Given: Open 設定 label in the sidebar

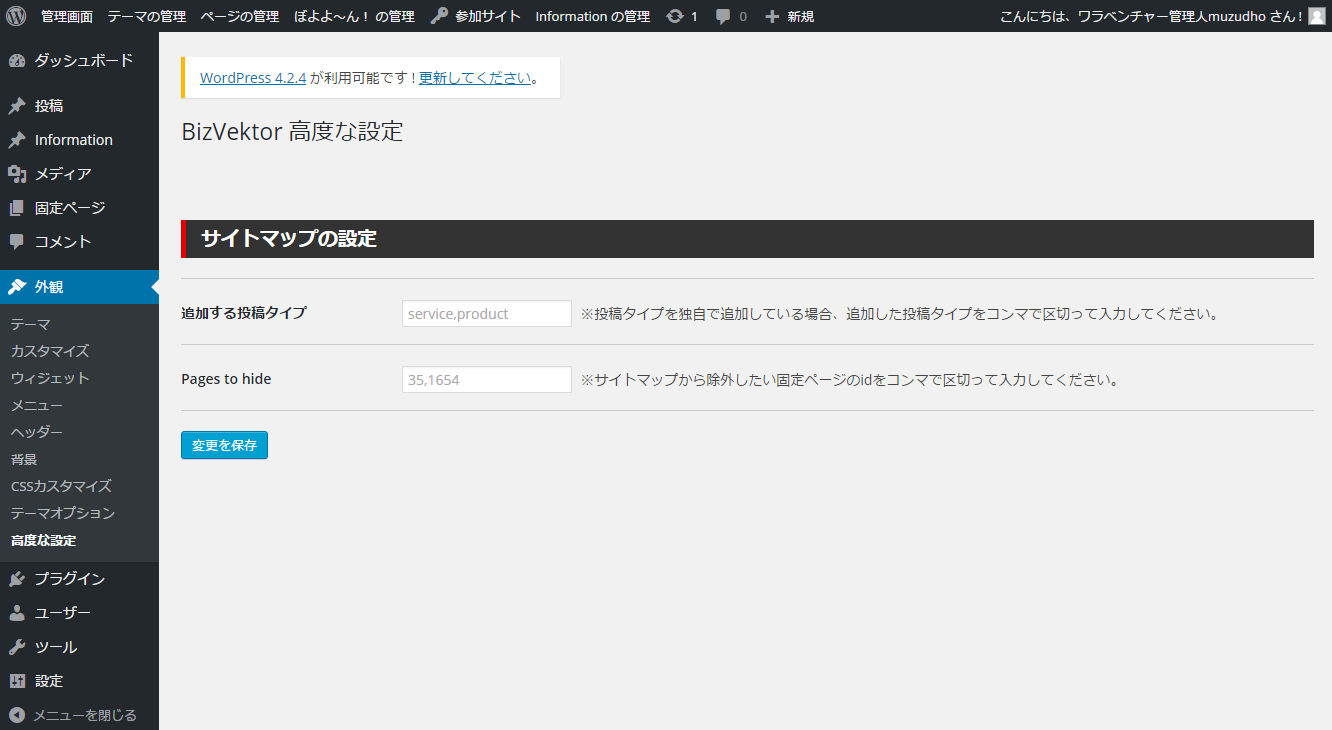Looking at the screenshot, I should point(49,681).
